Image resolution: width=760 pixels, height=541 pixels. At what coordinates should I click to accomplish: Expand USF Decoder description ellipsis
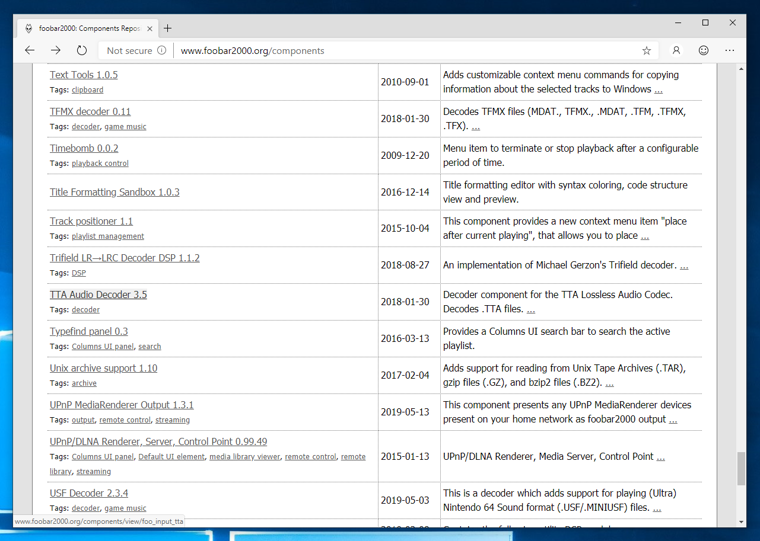[x=657, y=508]
